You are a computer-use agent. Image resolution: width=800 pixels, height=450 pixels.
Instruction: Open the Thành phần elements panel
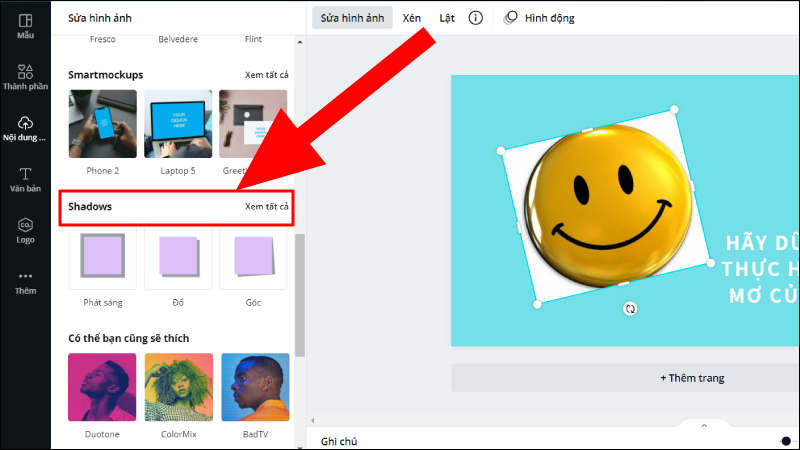point(25,78)
